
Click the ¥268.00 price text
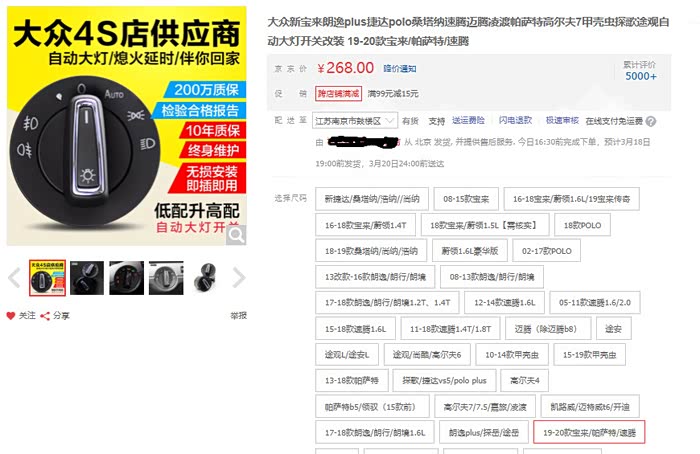pyautogui.click(x=345, y=68)
